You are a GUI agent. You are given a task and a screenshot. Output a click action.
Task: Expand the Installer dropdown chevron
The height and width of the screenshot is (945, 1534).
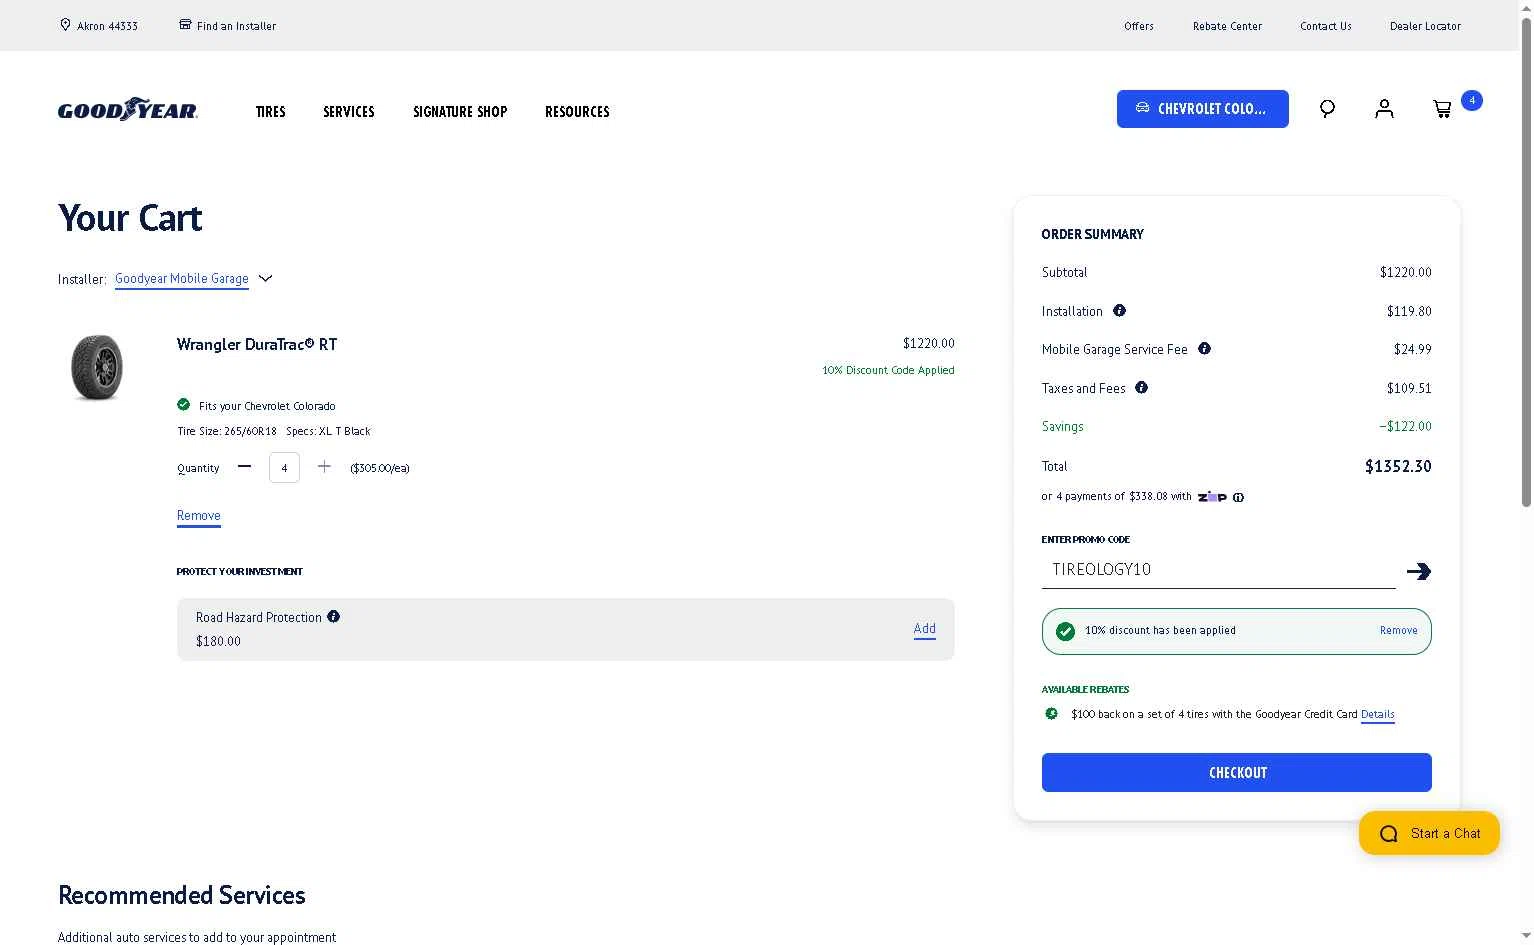[x=265, y=279]
